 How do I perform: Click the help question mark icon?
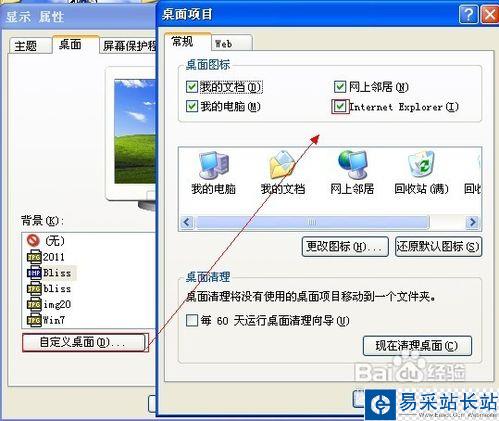tap(468, 14)
